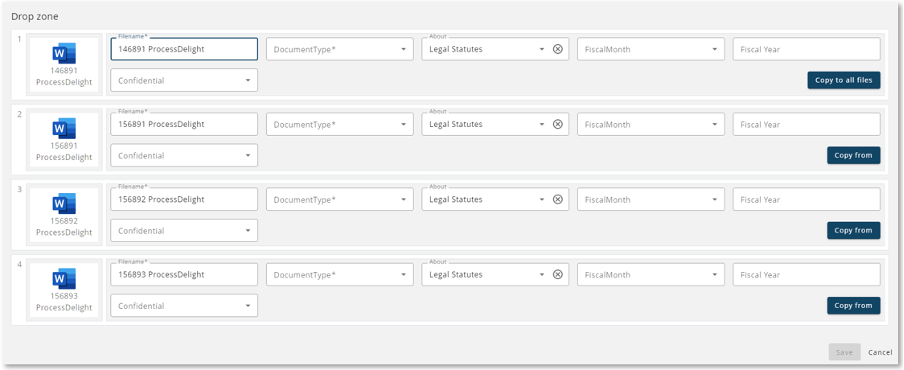Expand the FiscalMonth dropdown in row 2
Screen dimensions: 904x370
(651, 124)
